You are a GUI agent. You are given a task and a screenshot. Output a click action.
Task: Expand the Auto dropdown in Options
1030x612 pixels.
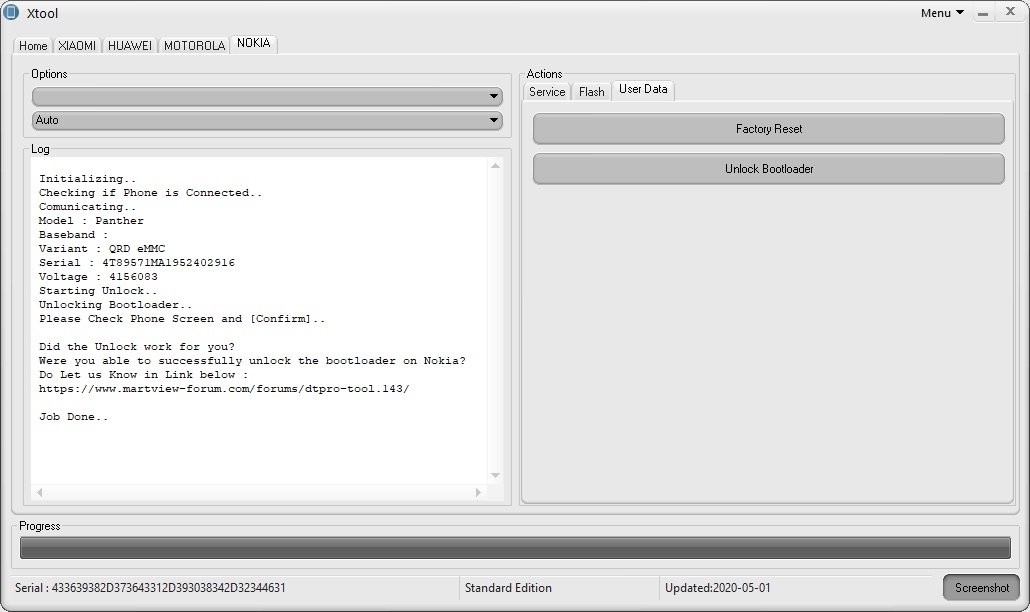click(267, 121)
